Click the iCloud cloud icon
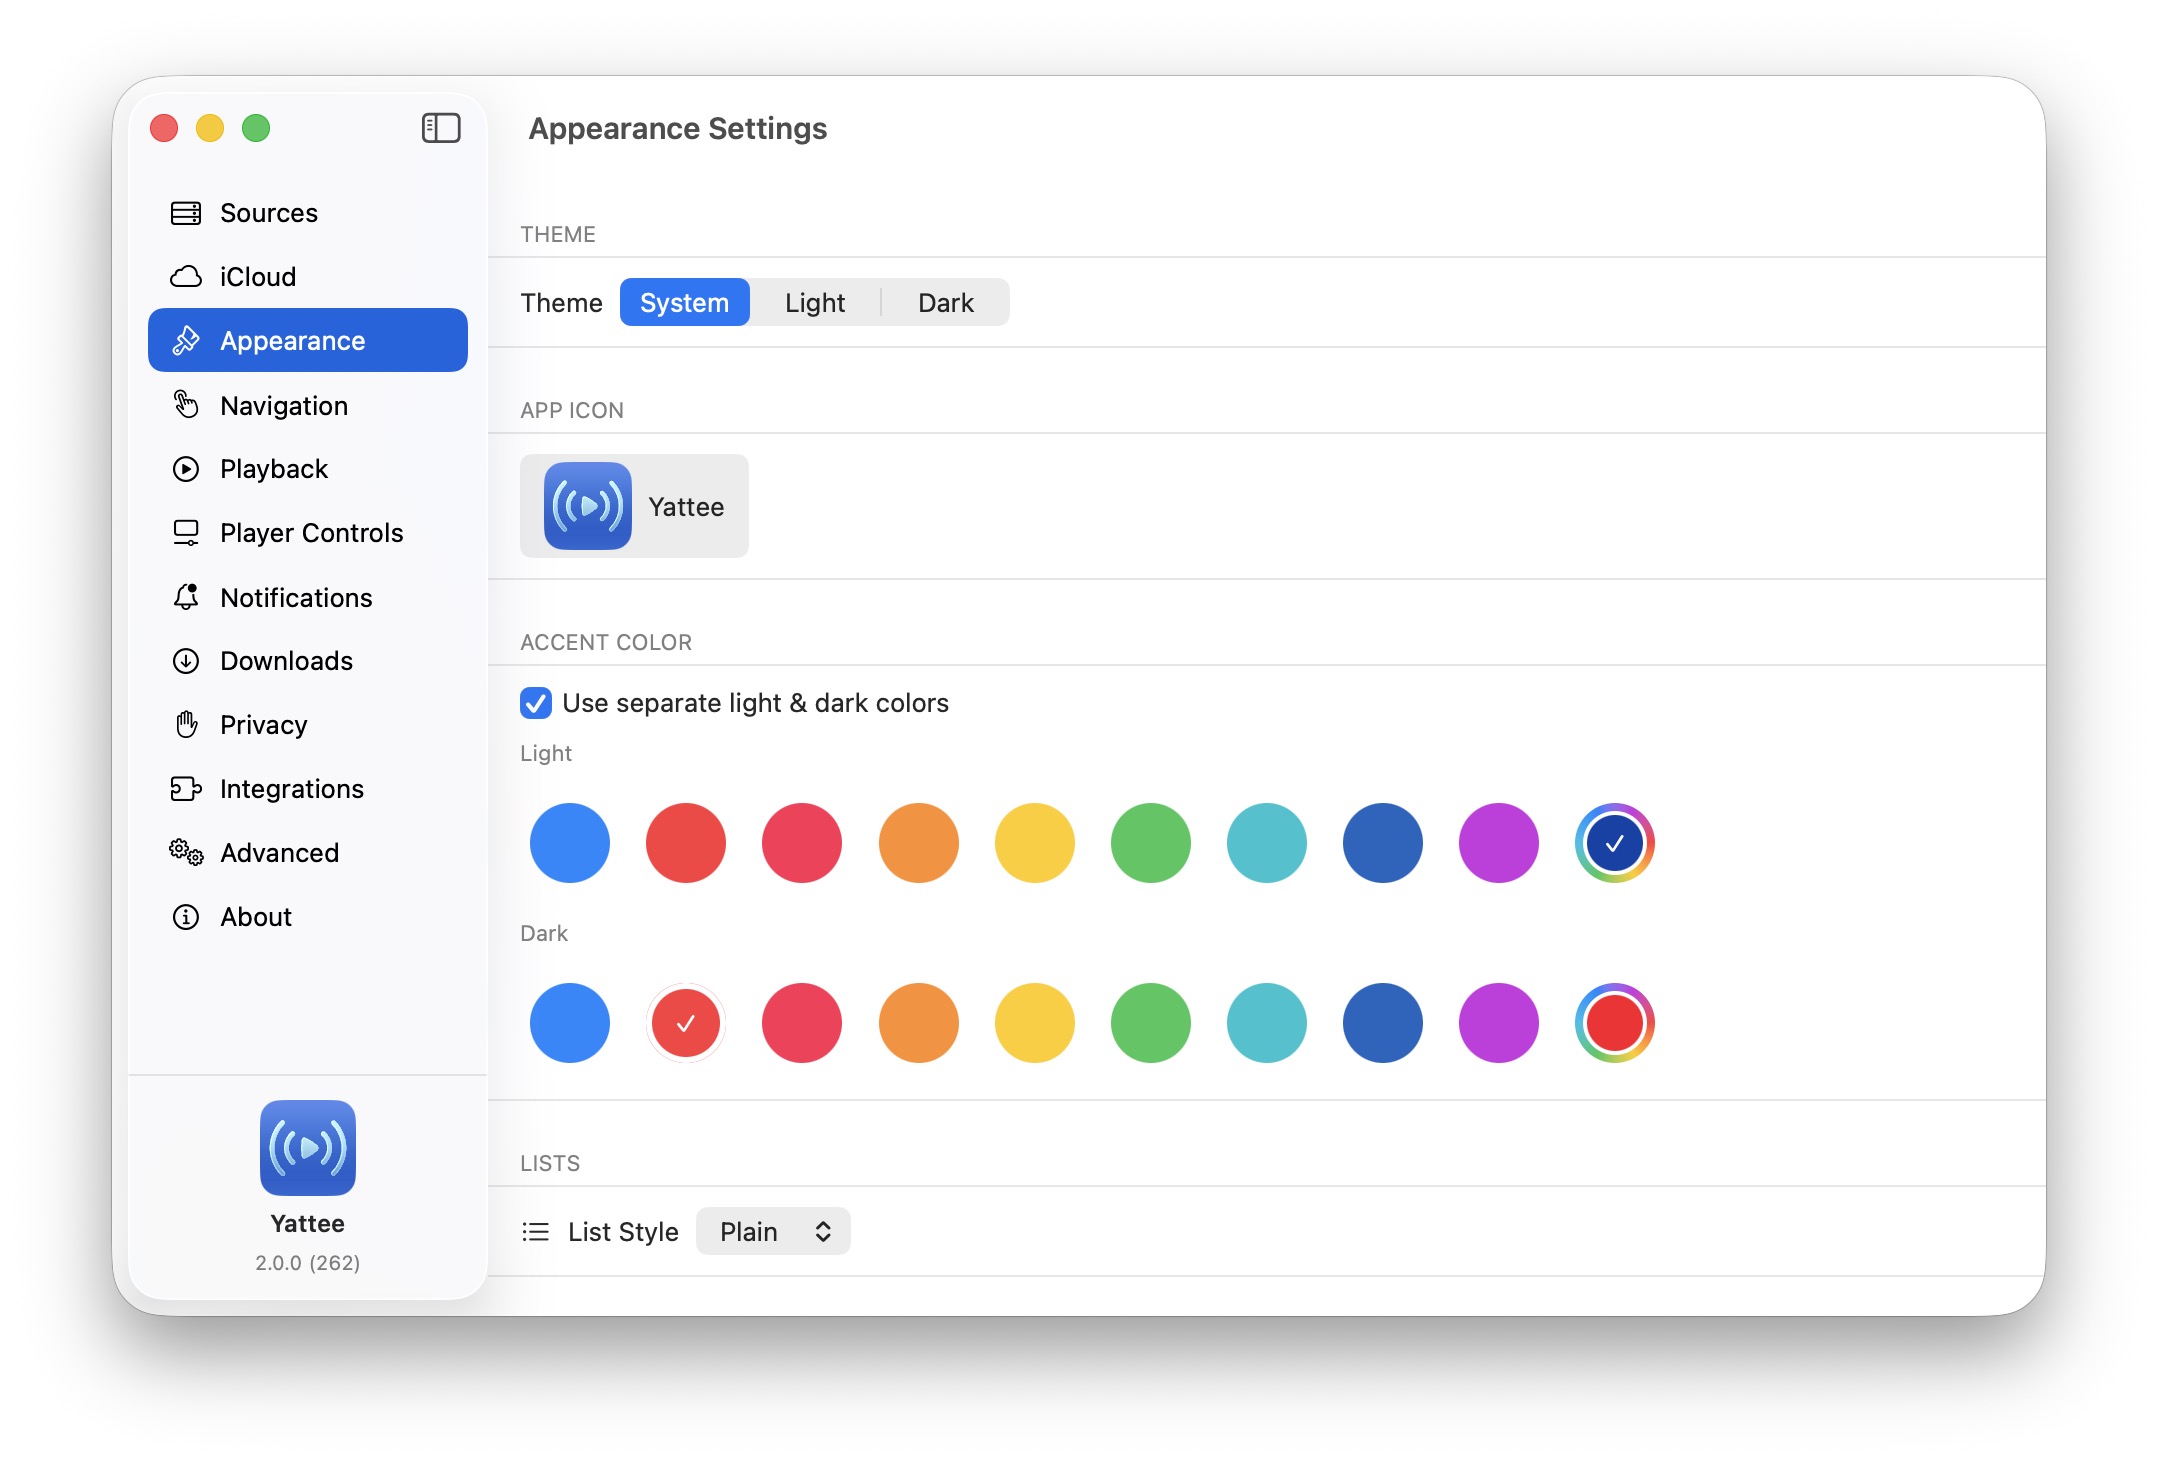Image resolution: width=2158 pixels, height=1464 pixels. tap(186, 277)
